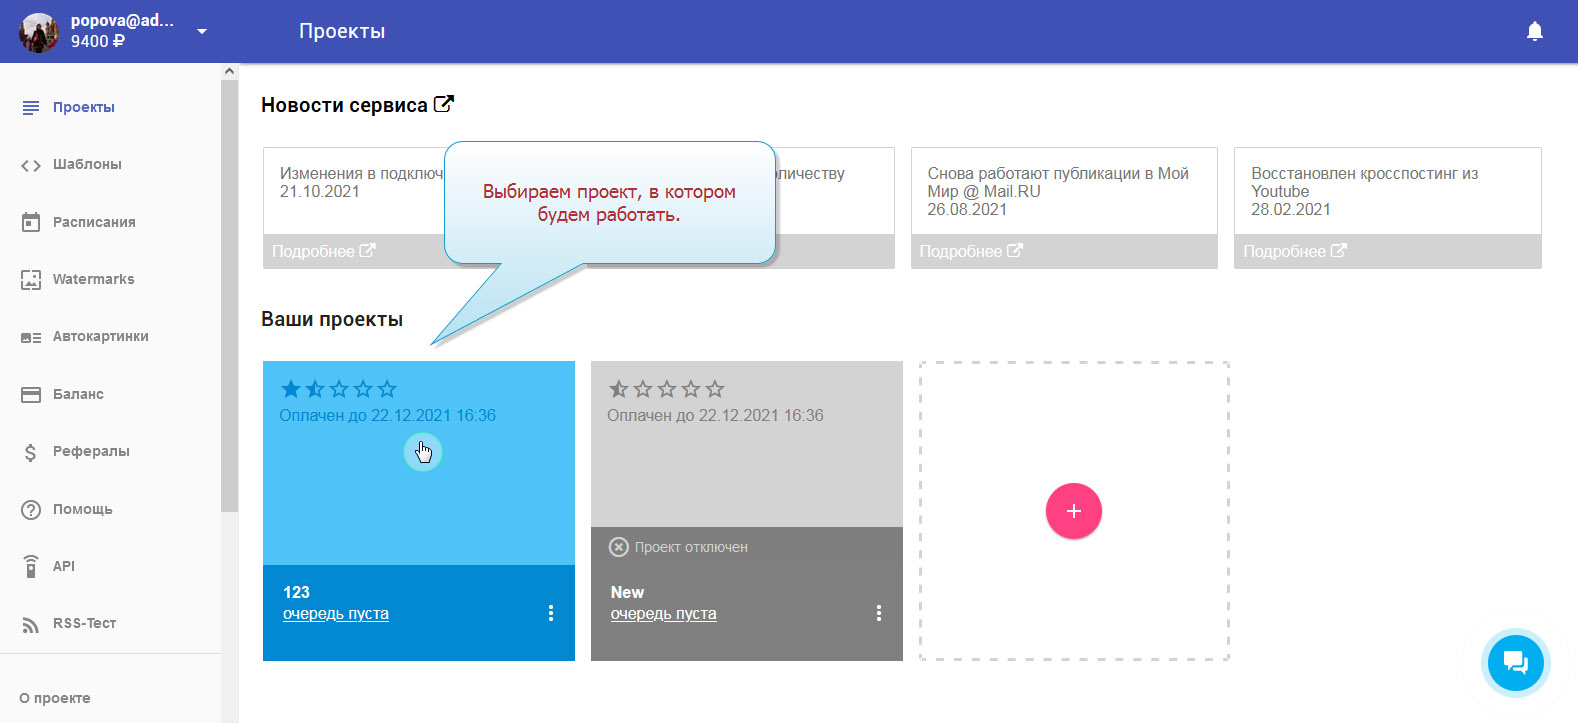The image size is (1578, 723).
Task: Open three-dot menu on project 123
Action: 550,613
